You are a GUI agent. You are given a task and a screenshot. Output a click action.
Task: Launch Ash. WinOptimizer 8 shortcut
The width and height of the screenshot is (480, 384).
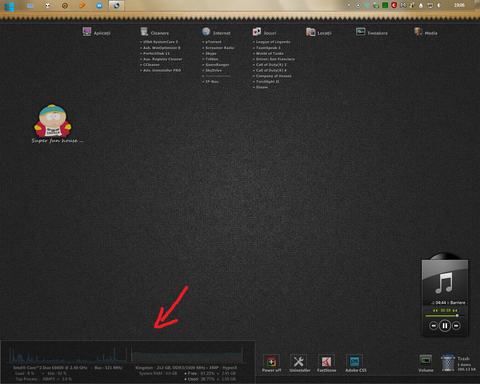[162, 48]
